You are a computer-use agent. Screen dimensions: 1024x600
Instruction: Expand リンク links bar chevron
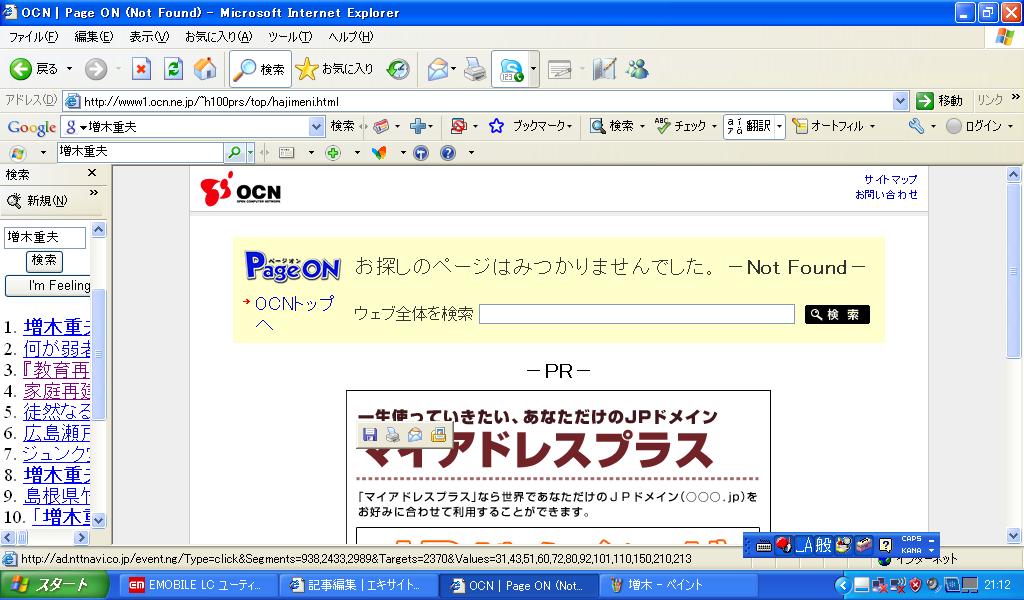coord(1016,97)
